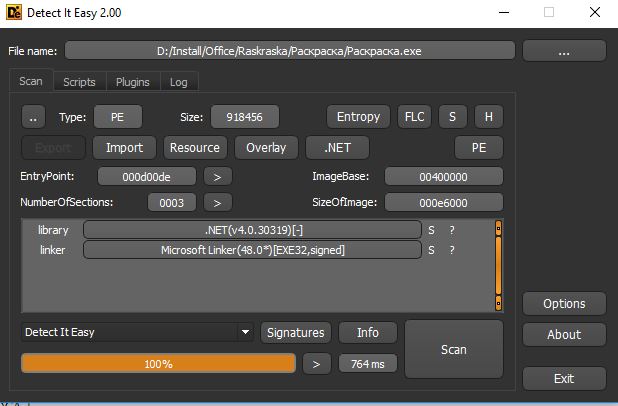Open the Import table

click(x=124, y=148)
